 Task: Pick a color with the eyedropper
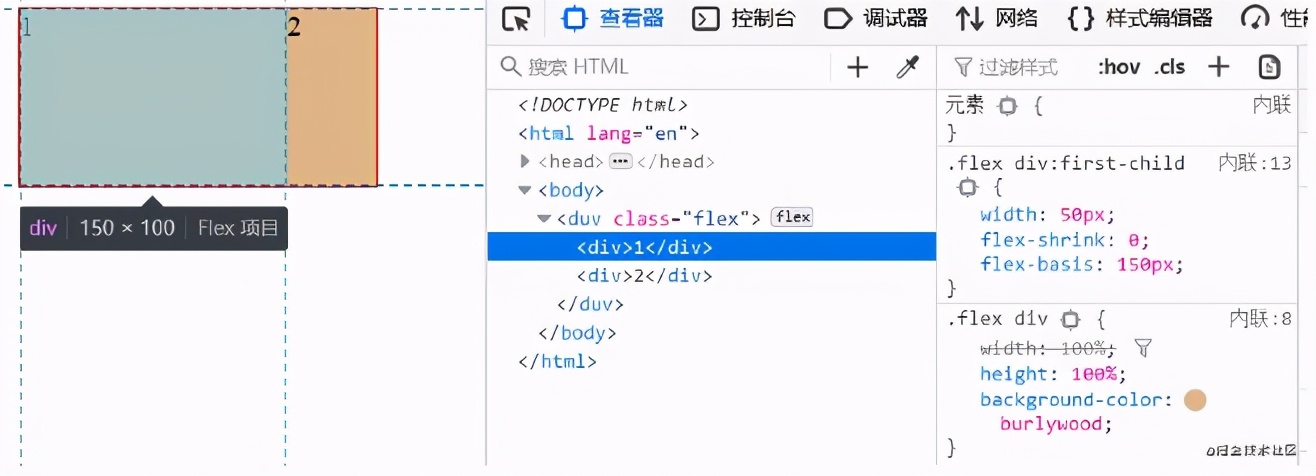click(907, 67)
